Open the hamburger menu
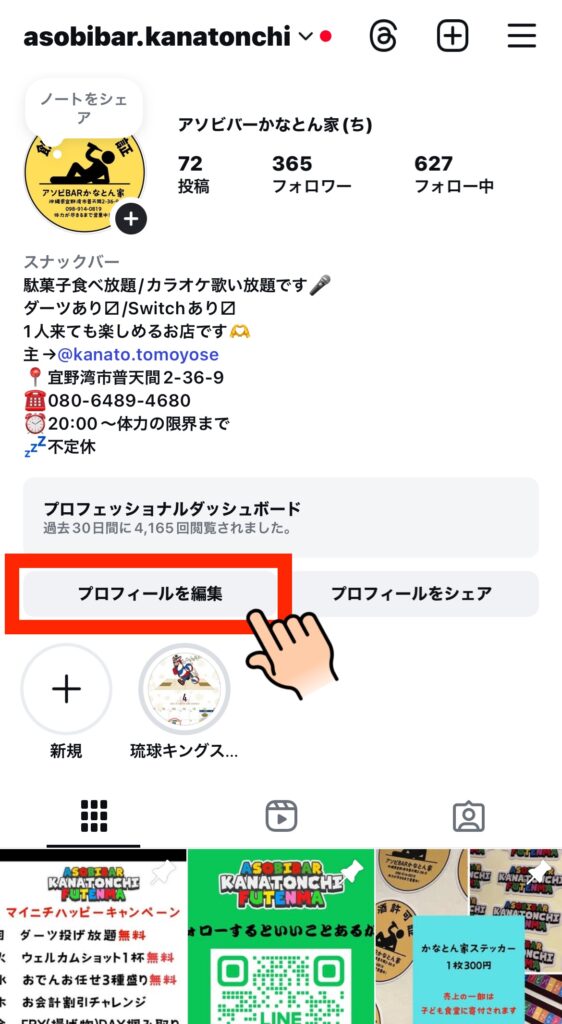562x1024 pixels. (x=522, y=36)
